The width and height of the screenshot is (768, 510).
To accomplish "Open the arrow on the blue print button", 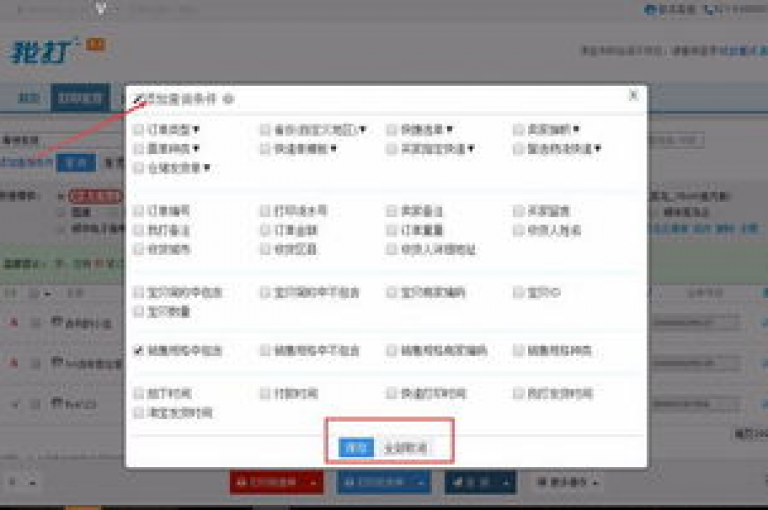I will [421, 483].
